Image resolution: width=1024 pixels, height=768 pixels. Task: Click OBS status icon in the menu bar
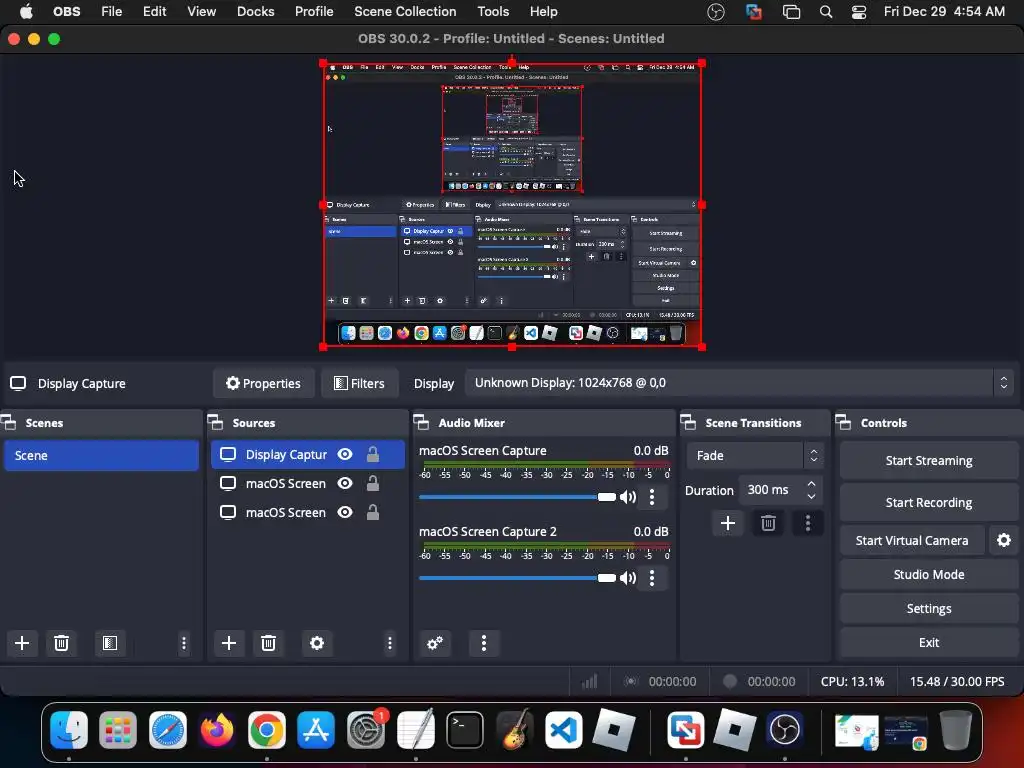[x=716, y=12]
